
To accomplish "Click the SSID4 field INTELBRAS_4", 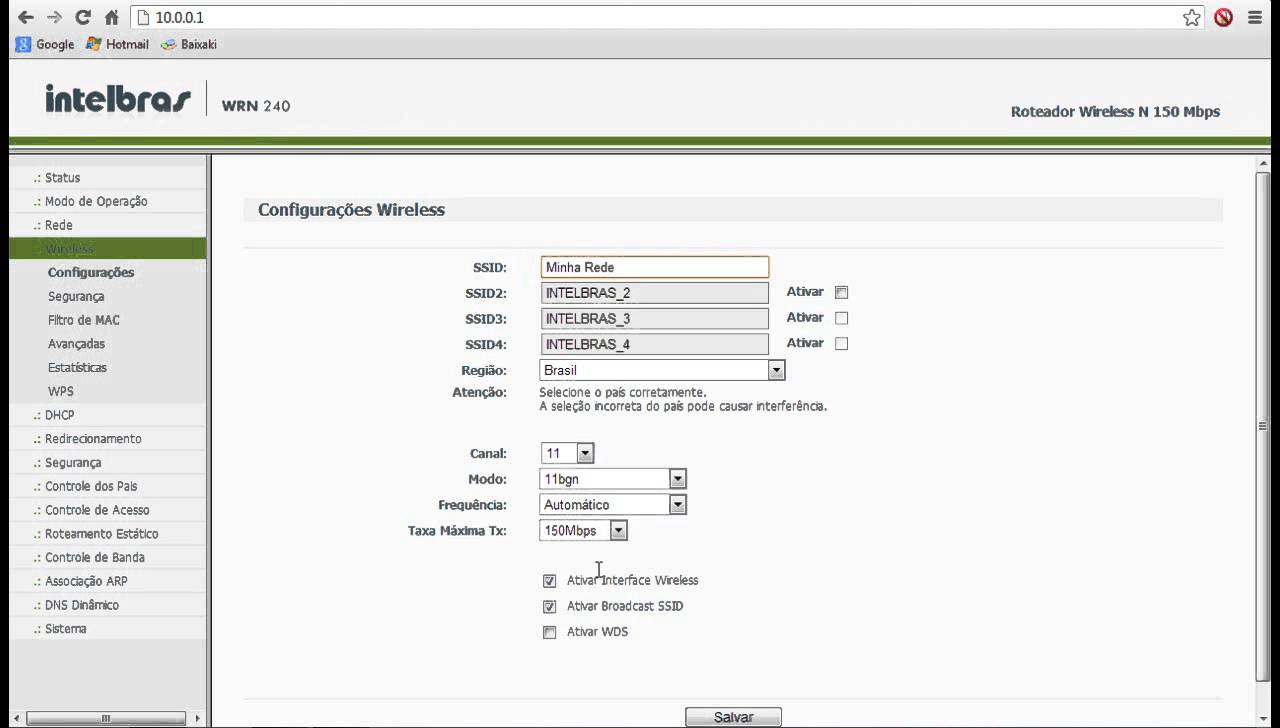I will click(655, 344).
